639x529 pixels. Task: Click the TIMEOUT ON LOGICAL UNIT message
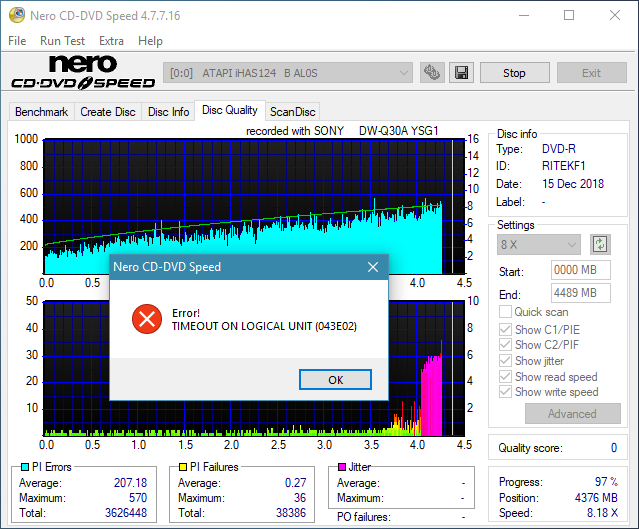pos(264,326)
